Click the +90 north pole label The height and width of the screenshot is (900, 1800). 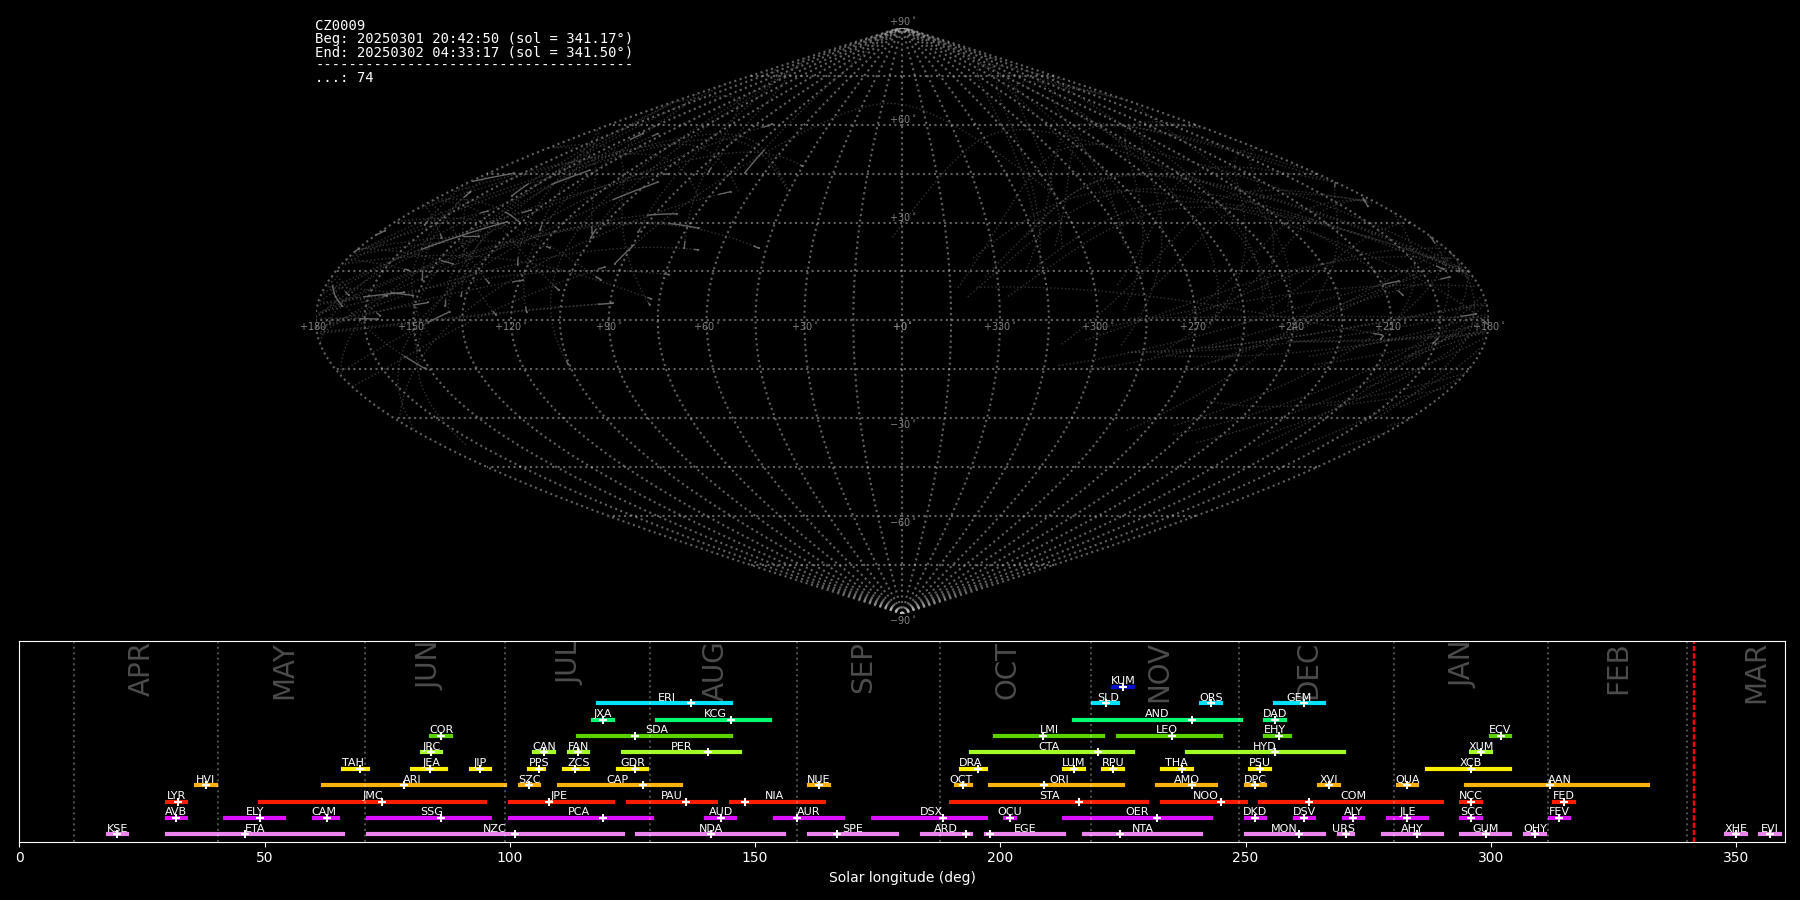(x=902, y=21)
